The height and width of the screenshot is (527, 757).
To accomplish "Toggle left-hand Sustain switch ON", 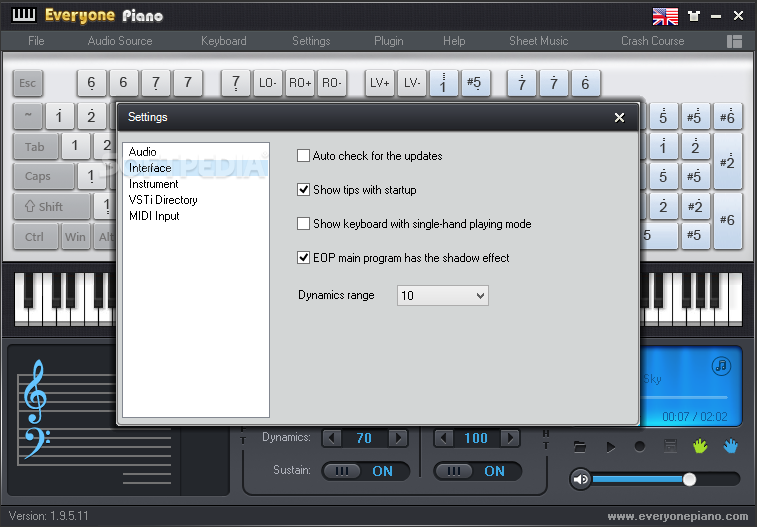I will click(x=365, y=471).
